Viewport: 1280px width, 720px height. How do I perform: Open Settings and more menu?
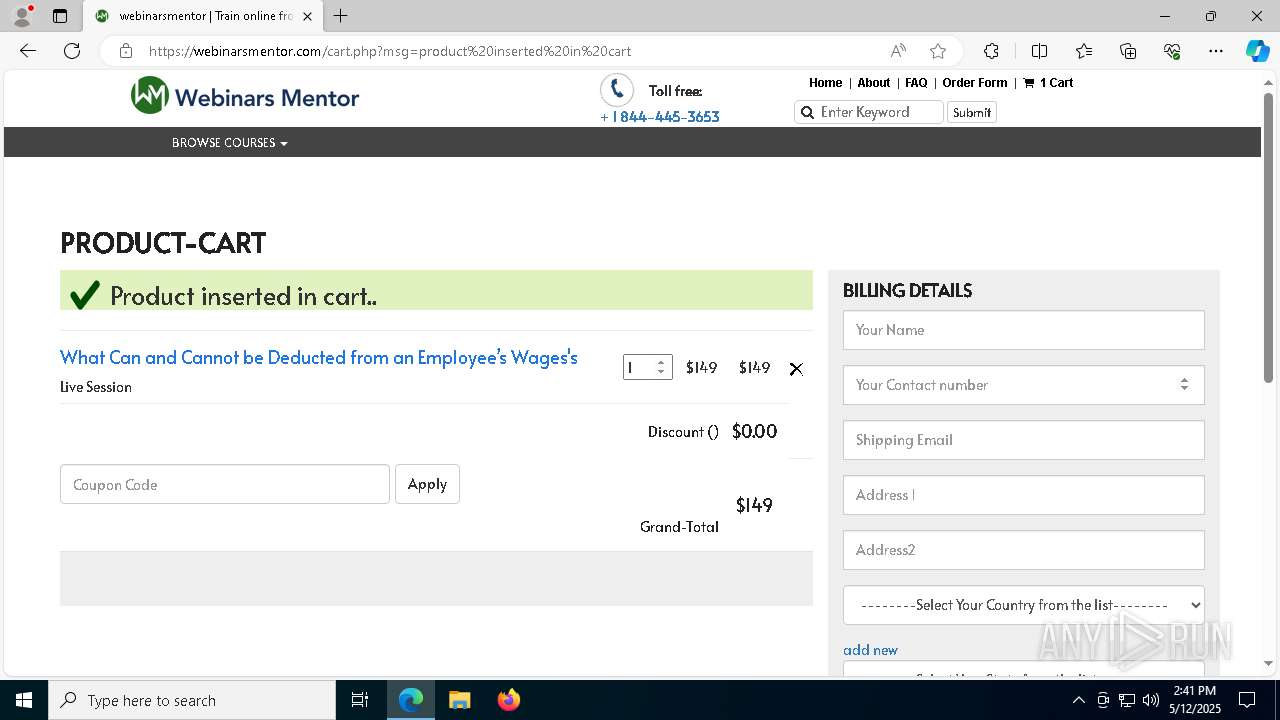(1216, 51)
